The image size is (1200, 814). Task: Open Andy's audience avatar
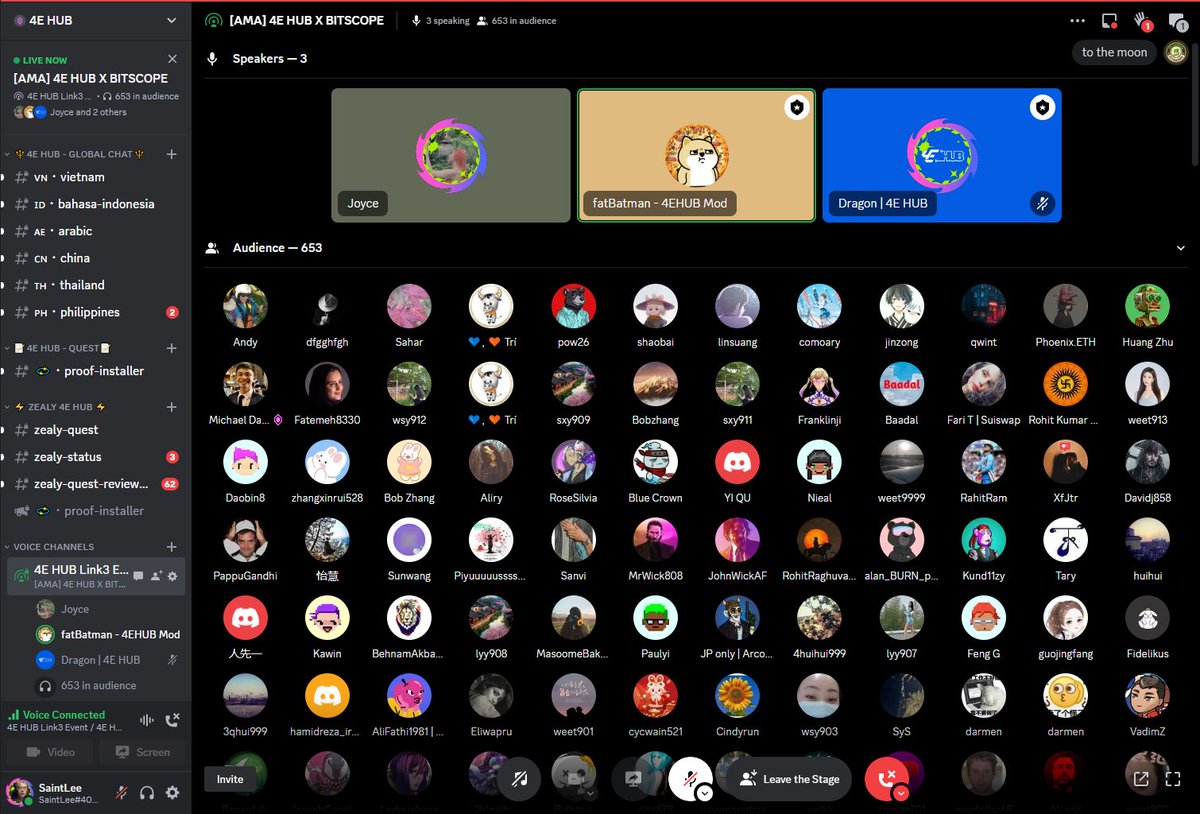245,306
